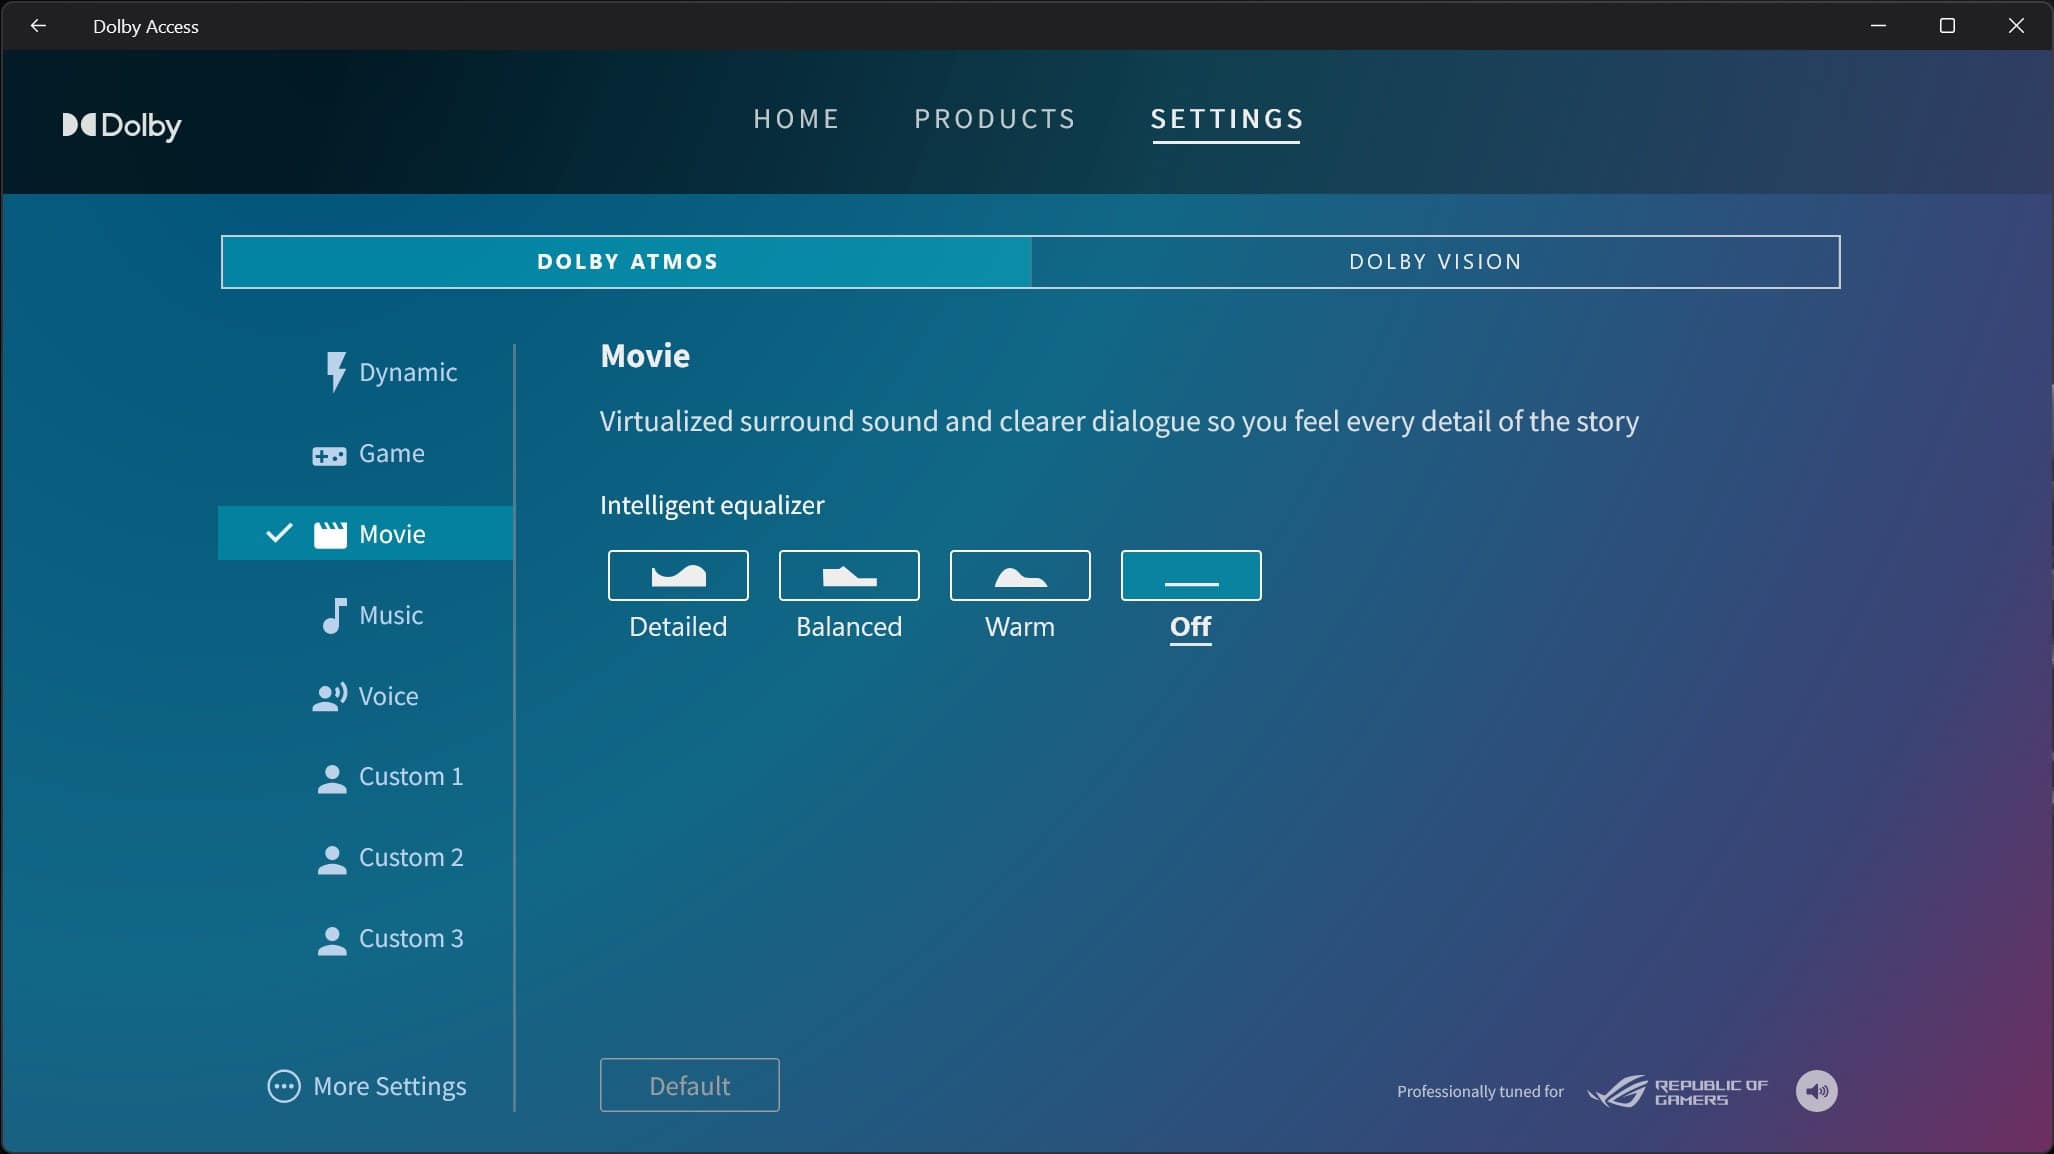Click the Custom 2 profile icon

pyautogui.click(x=332, y=859)
